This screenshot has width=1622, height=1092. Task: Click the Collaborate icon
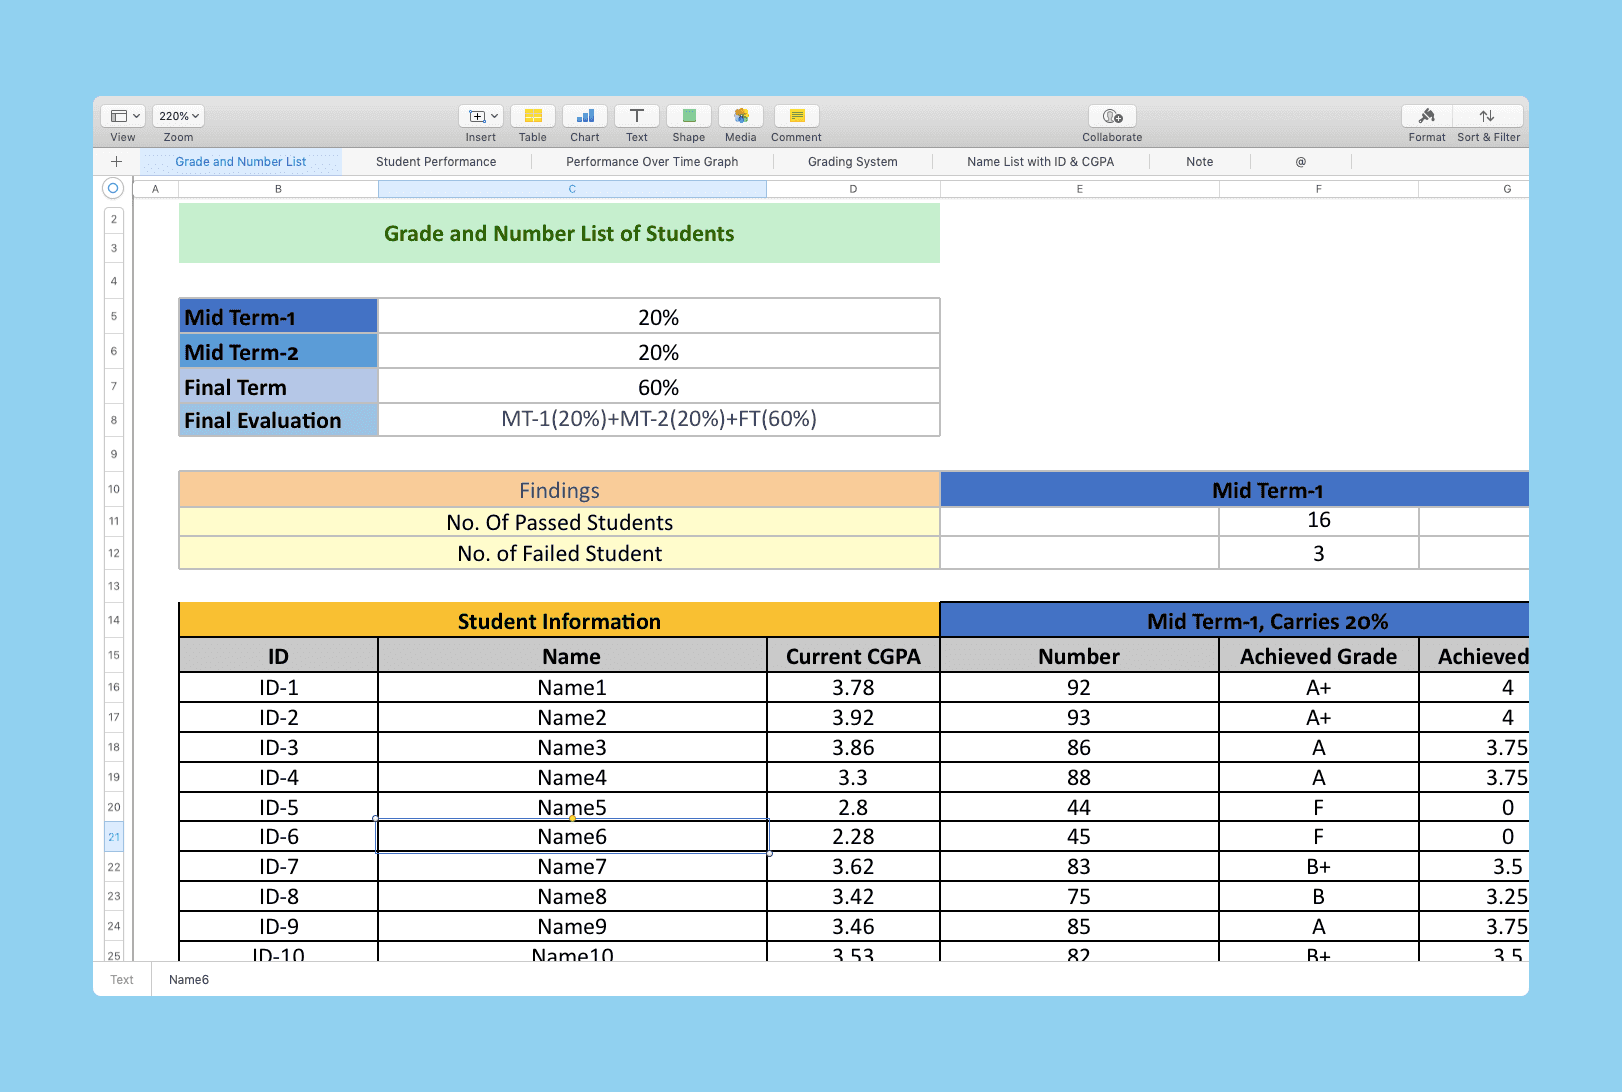click(1112, 117)
